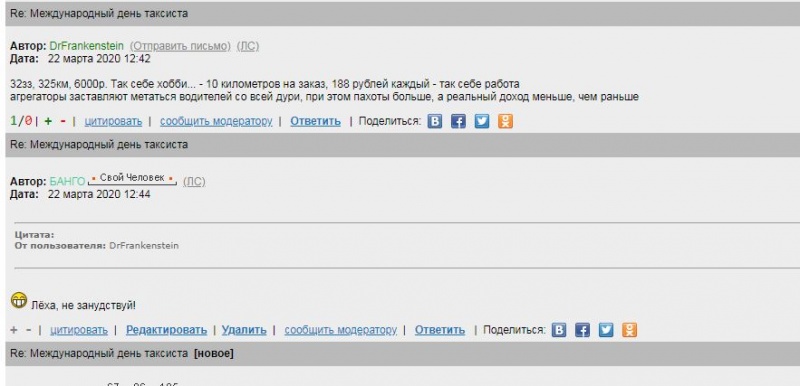This screenshot has height=386, width=800.
Task: Upvote DrFrankenstein's post with green plus
Action: [x=48, y=121]
